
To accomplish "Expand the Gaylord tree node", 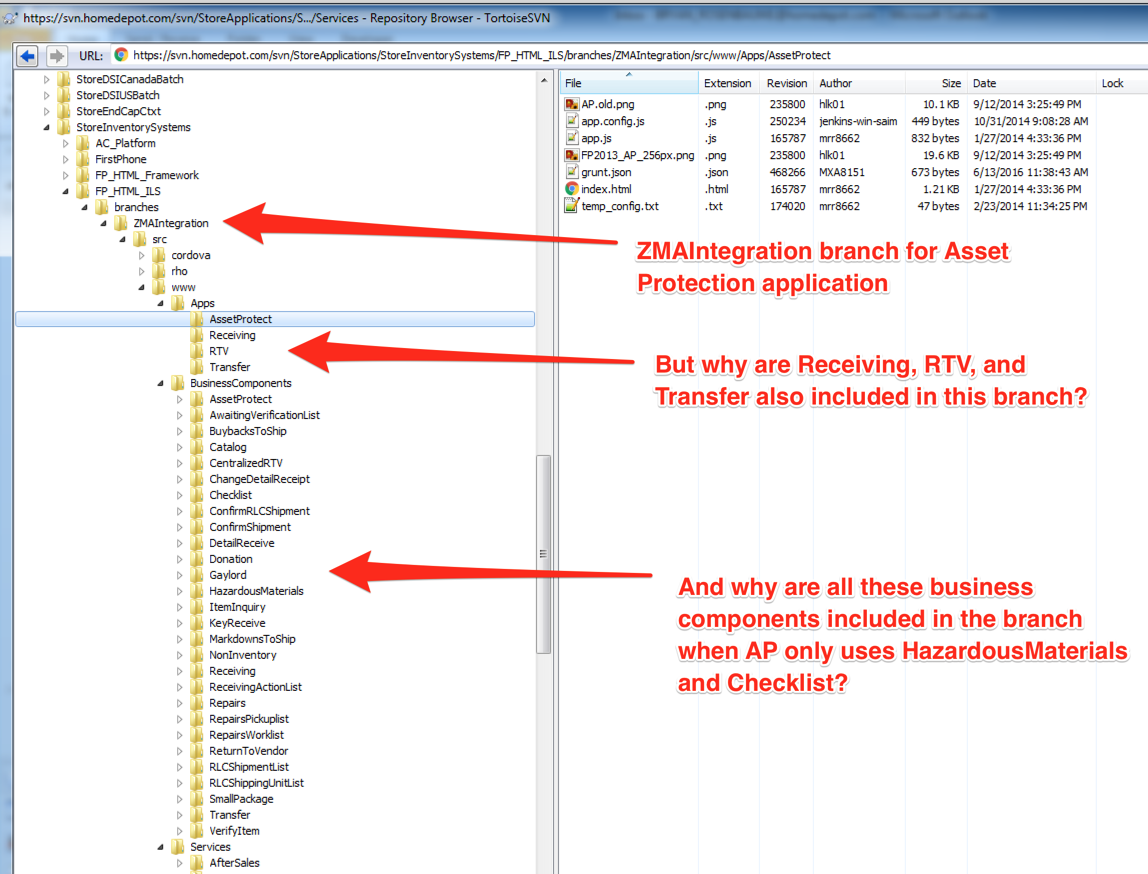I will 180,575.
